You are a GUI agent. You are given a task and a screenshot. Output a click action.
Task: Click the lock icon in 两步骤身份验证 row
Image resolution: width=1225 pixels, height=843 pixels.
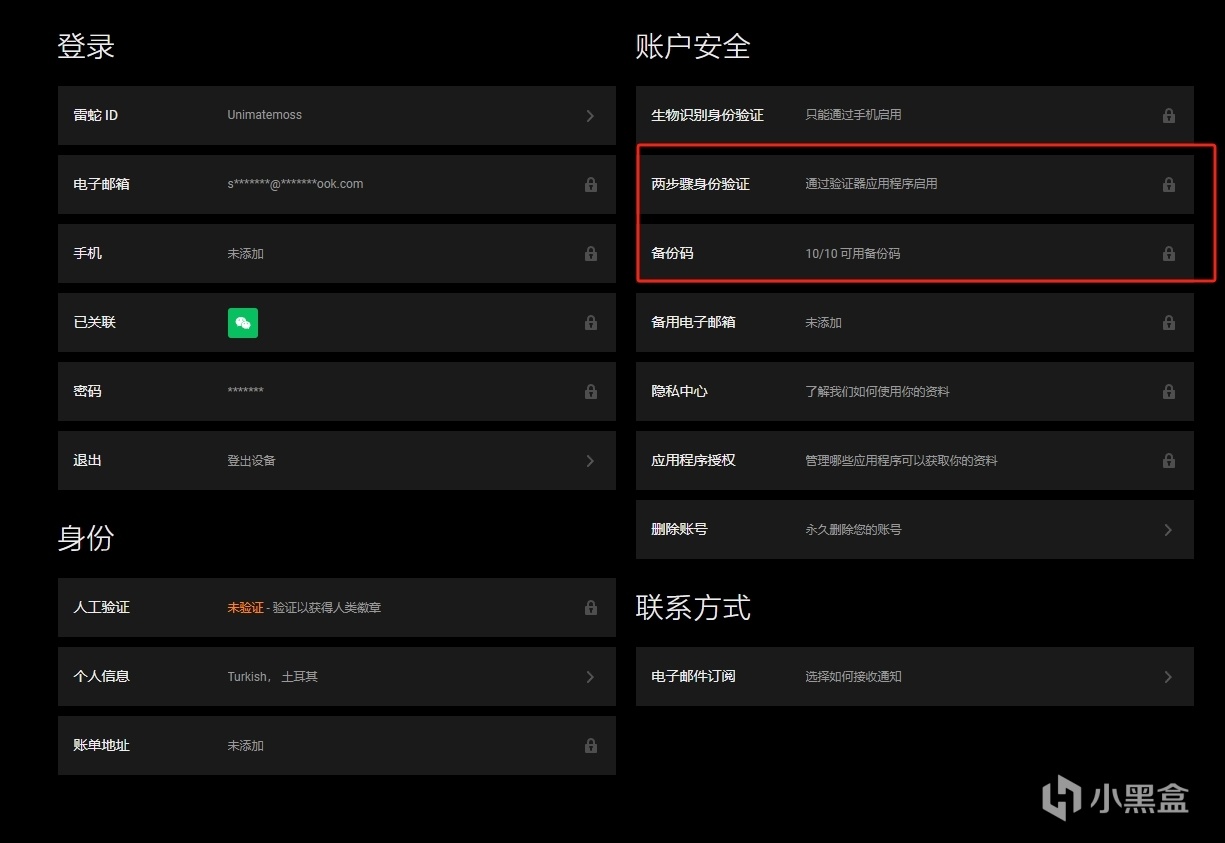[1169, 184]
